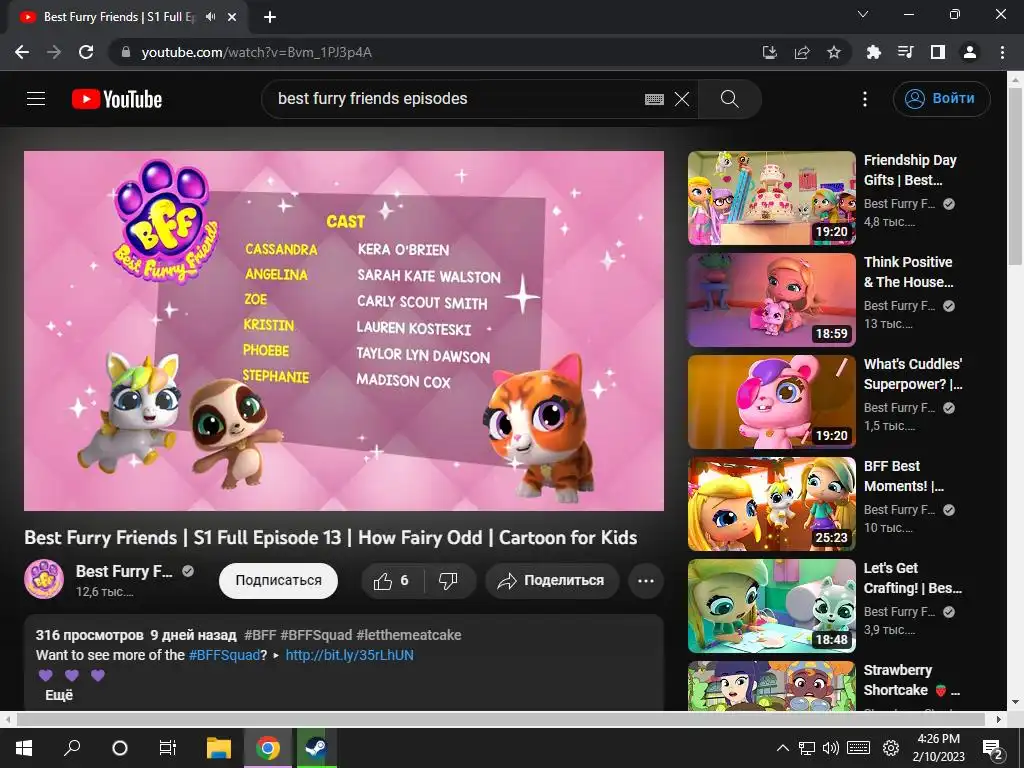Viewport: 1024px width, 768px height.
Task: Click the install app icon in address bar
Action: point(770,52)
